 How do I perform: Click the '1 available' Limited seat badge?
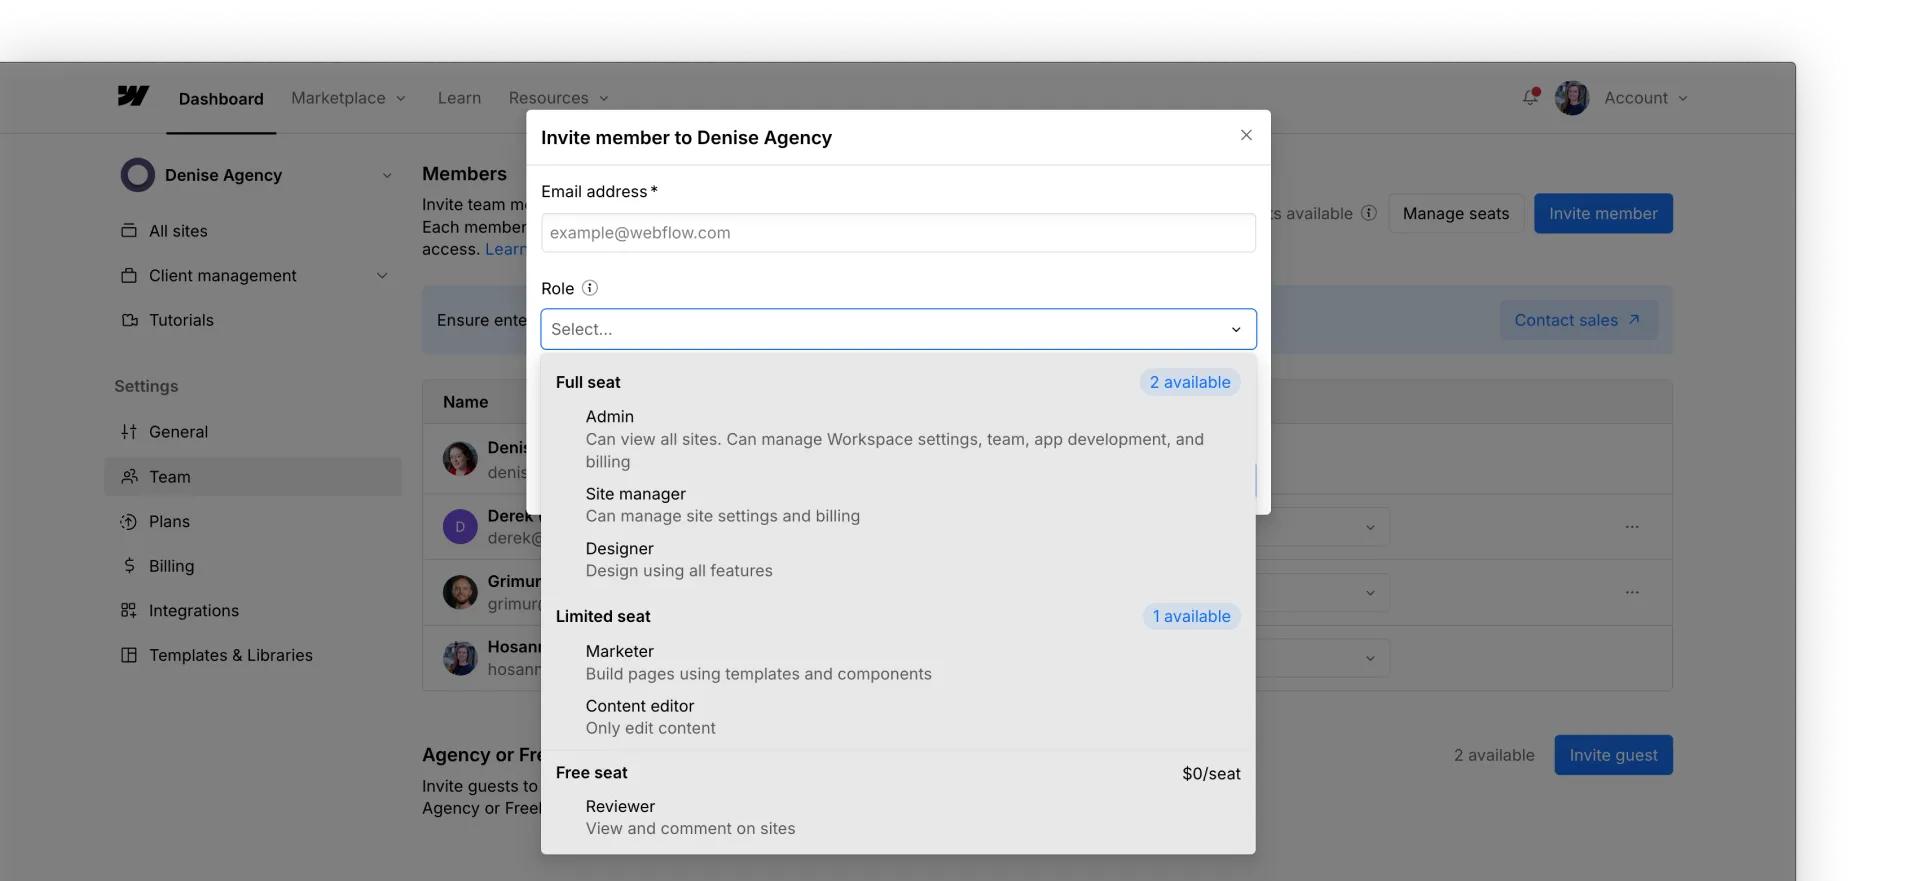1192,616
